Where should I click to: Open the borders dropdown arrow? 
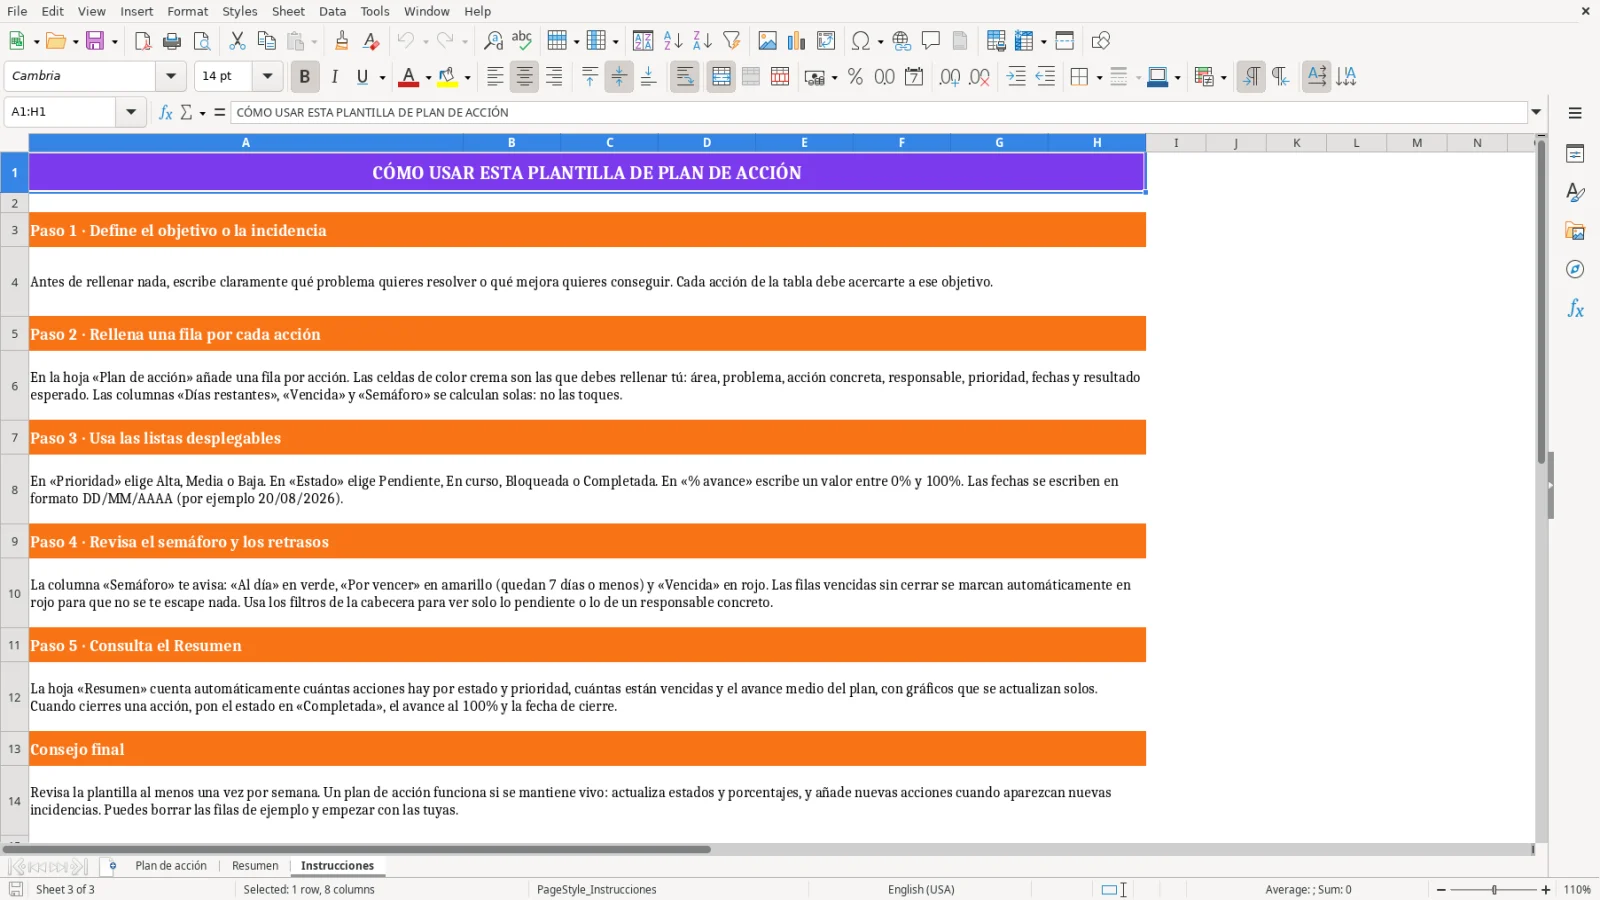pyautogui.click(x=1099, y=77)
